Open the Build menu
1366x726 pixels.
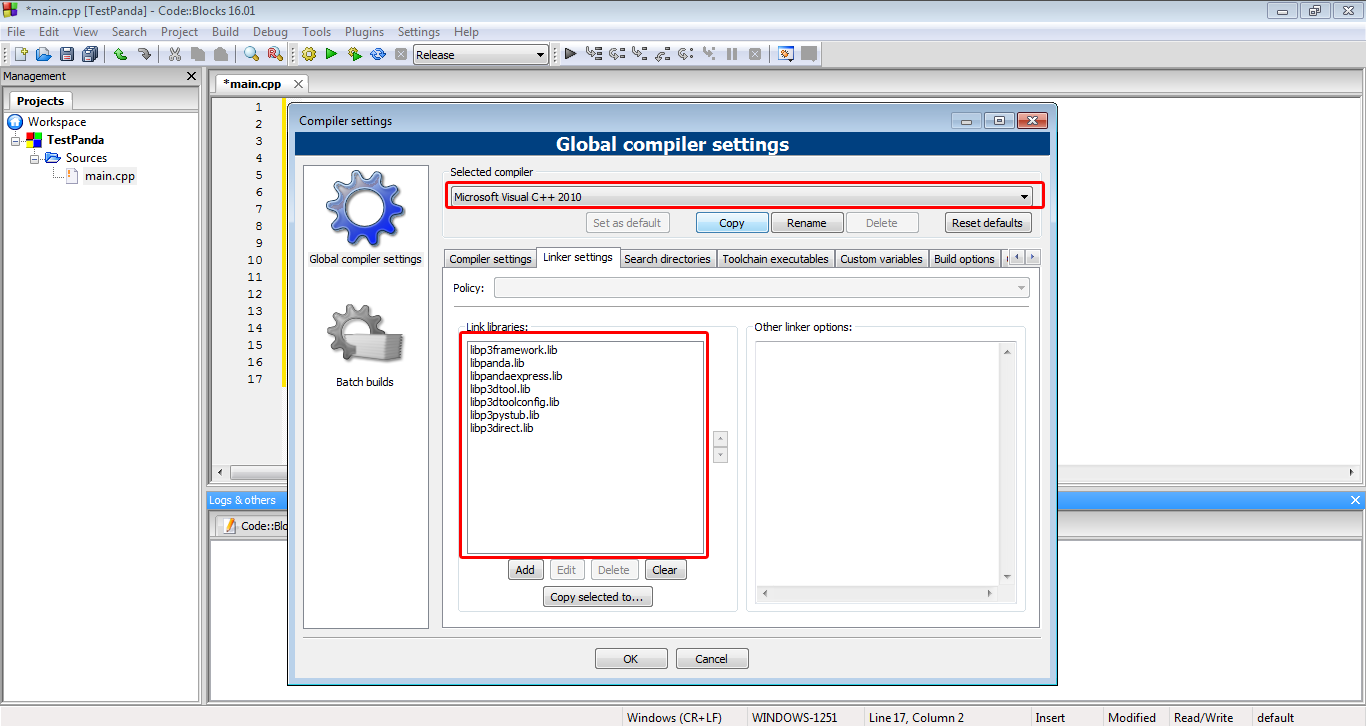225,32
